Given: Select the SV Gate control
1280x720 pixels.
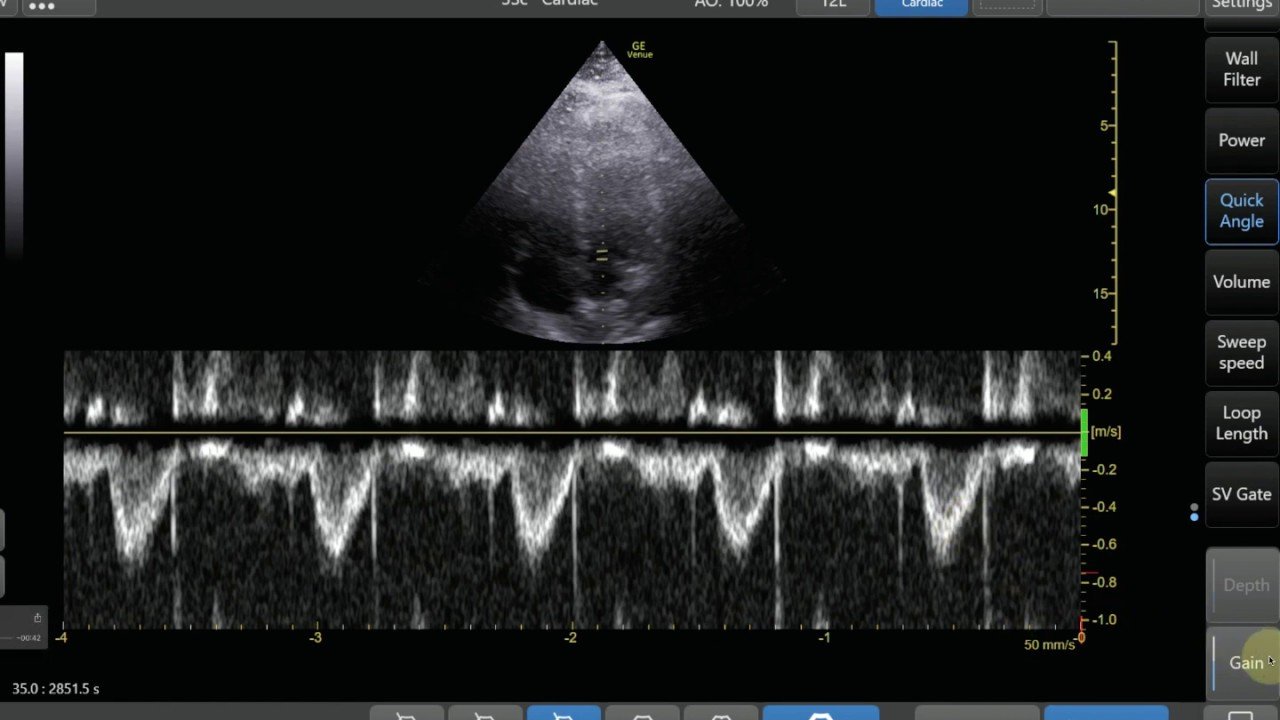Looking at the screenshot, I should click(1241, 494).
